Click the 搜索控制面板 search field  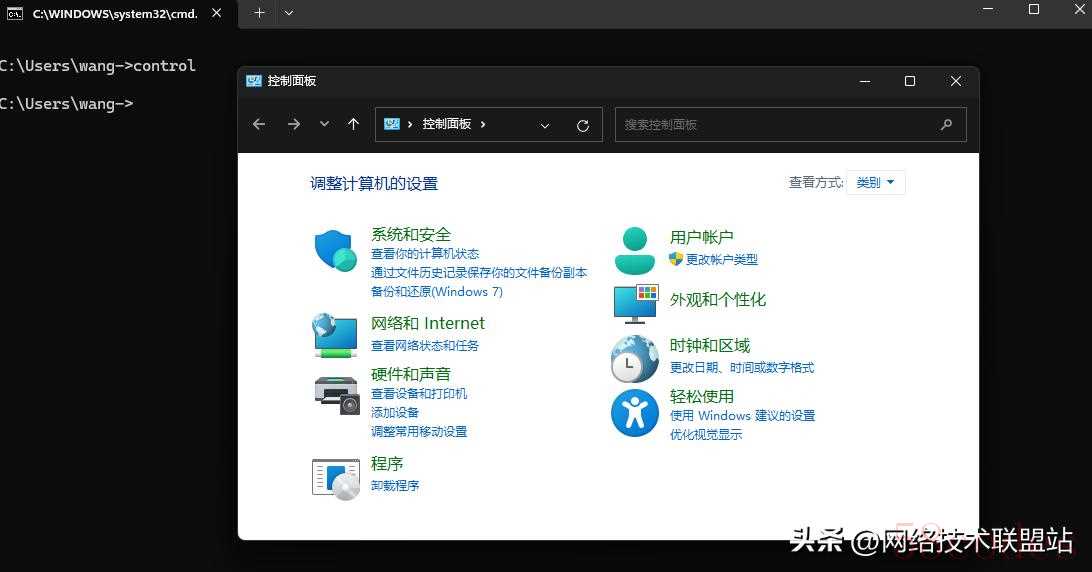[778, 125]
